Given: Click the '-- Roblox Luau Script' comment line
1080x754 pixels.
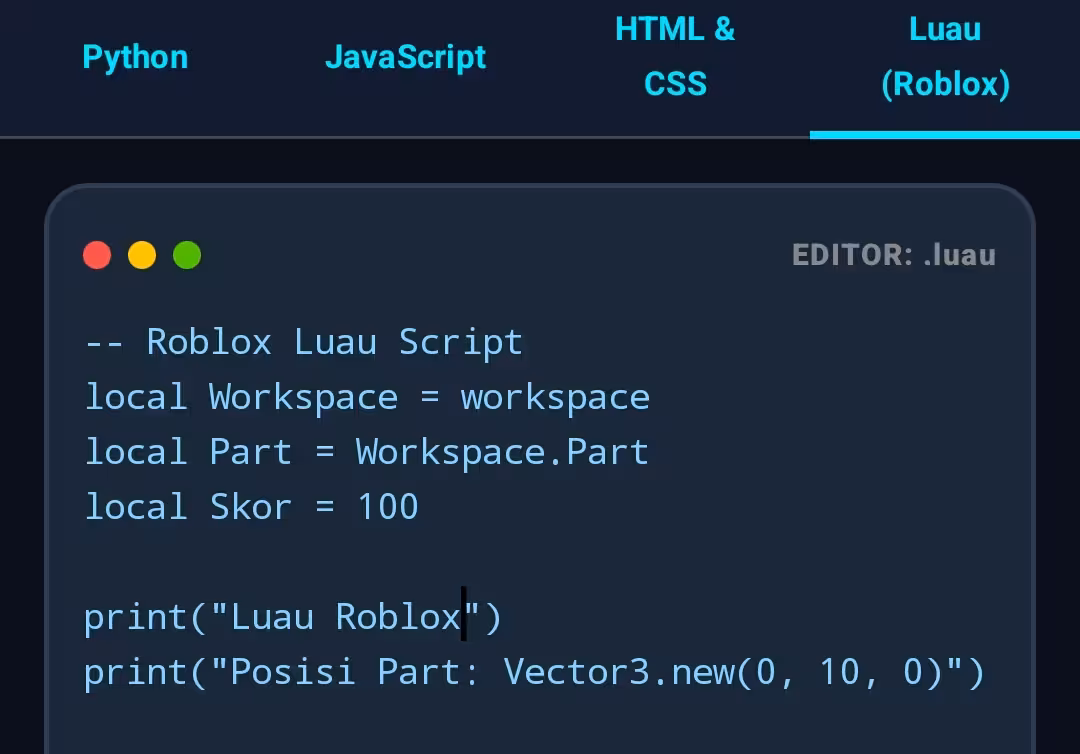Looking at the screenshot, I should [304, 342].
